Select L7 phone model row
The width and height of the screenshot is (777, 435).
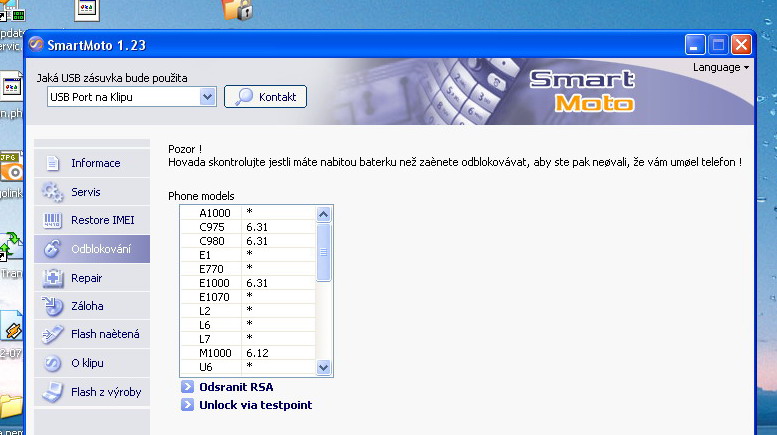(248, 339)
